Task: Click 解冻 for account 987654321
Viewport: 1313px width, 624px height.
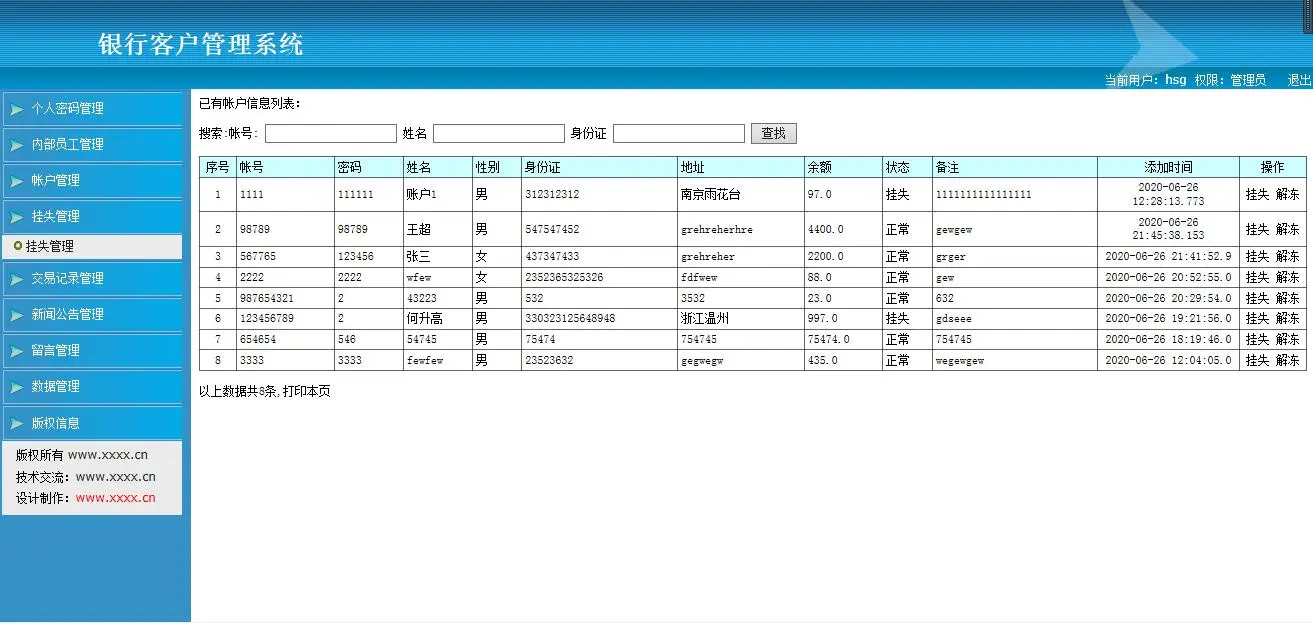Action: [x=1288, y=298]
